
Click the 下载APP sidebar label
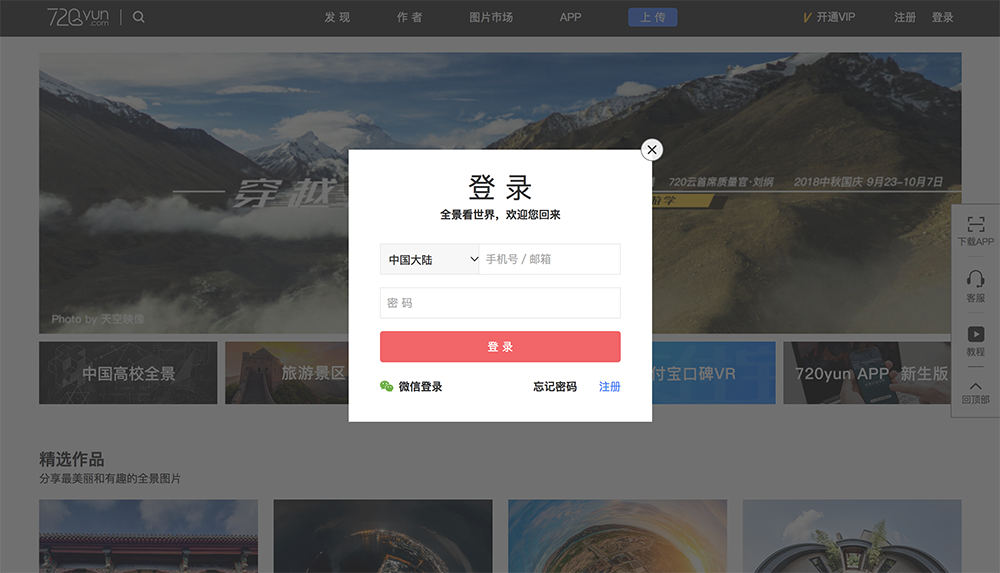point(975,242)
